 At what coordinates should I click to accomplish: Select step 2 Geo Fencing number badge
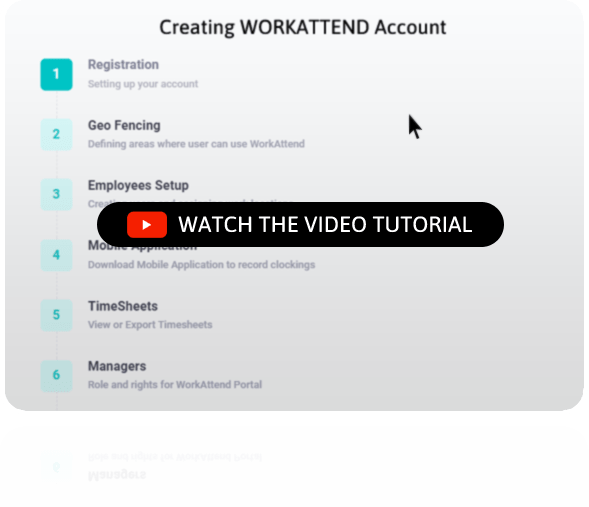[56, 134]
